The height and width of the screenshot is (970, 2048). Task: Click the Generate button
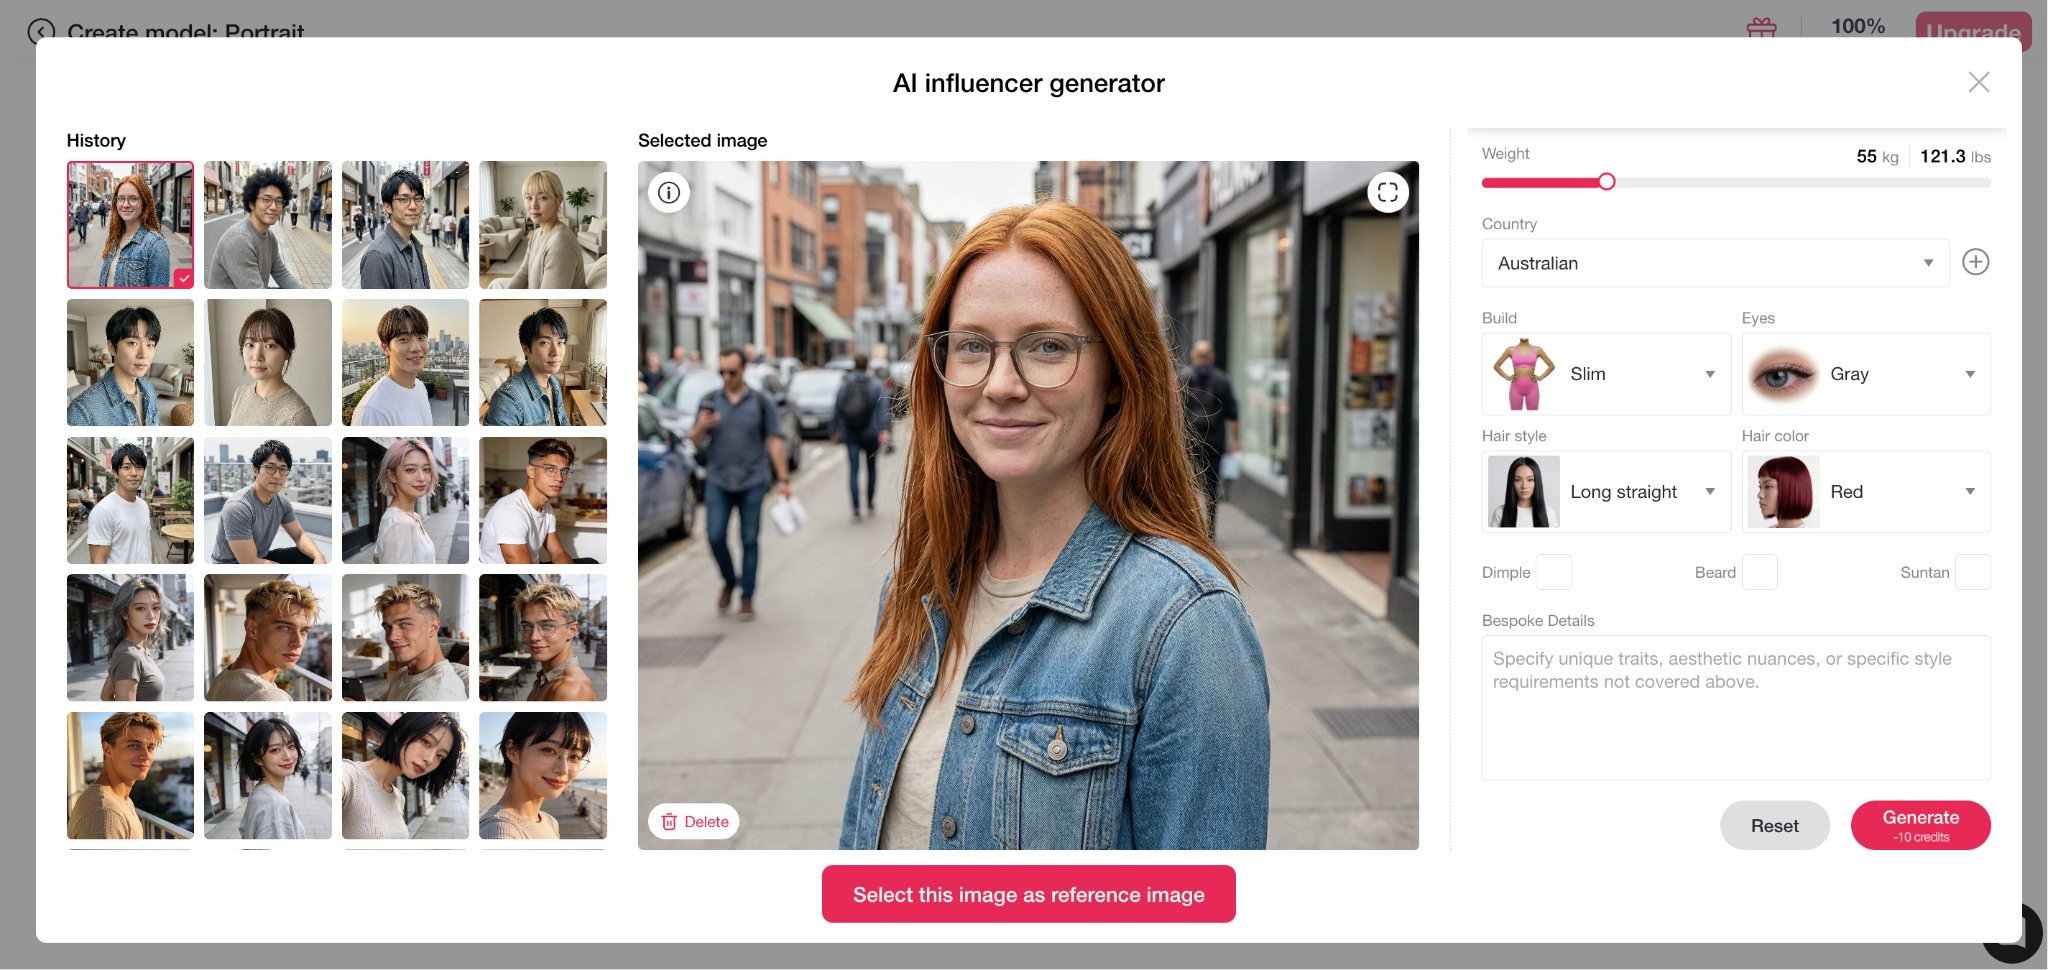(1920, 825)
